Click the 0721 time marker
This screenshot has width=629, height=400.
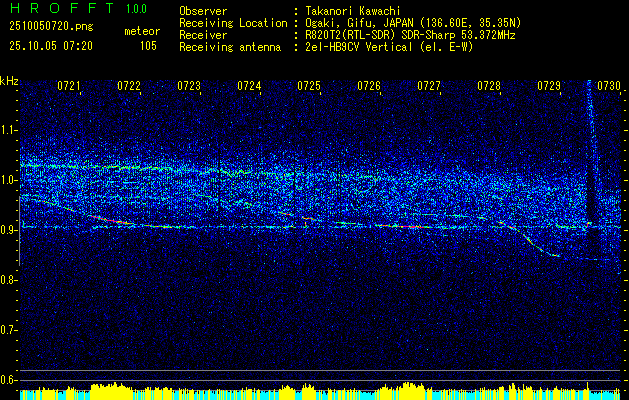click(x=69, y=86)
